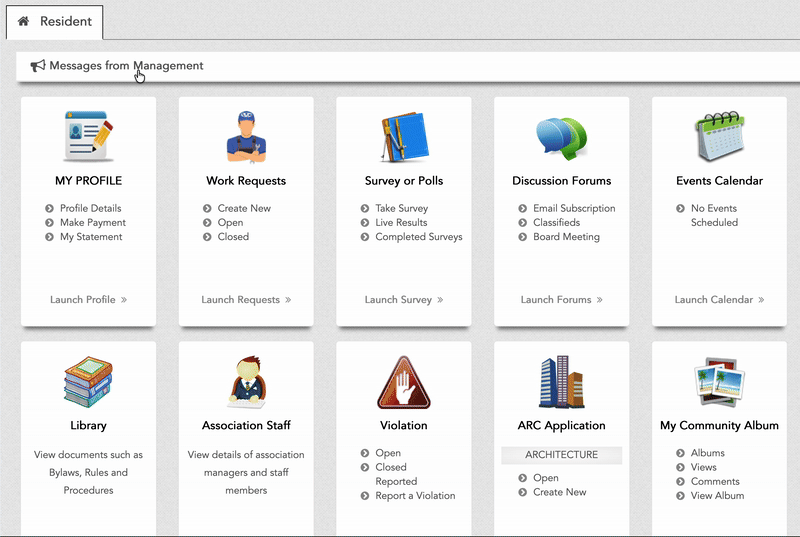Click the Work Requests mechanic icon
The image size is (800, 537).
[246, 137]
